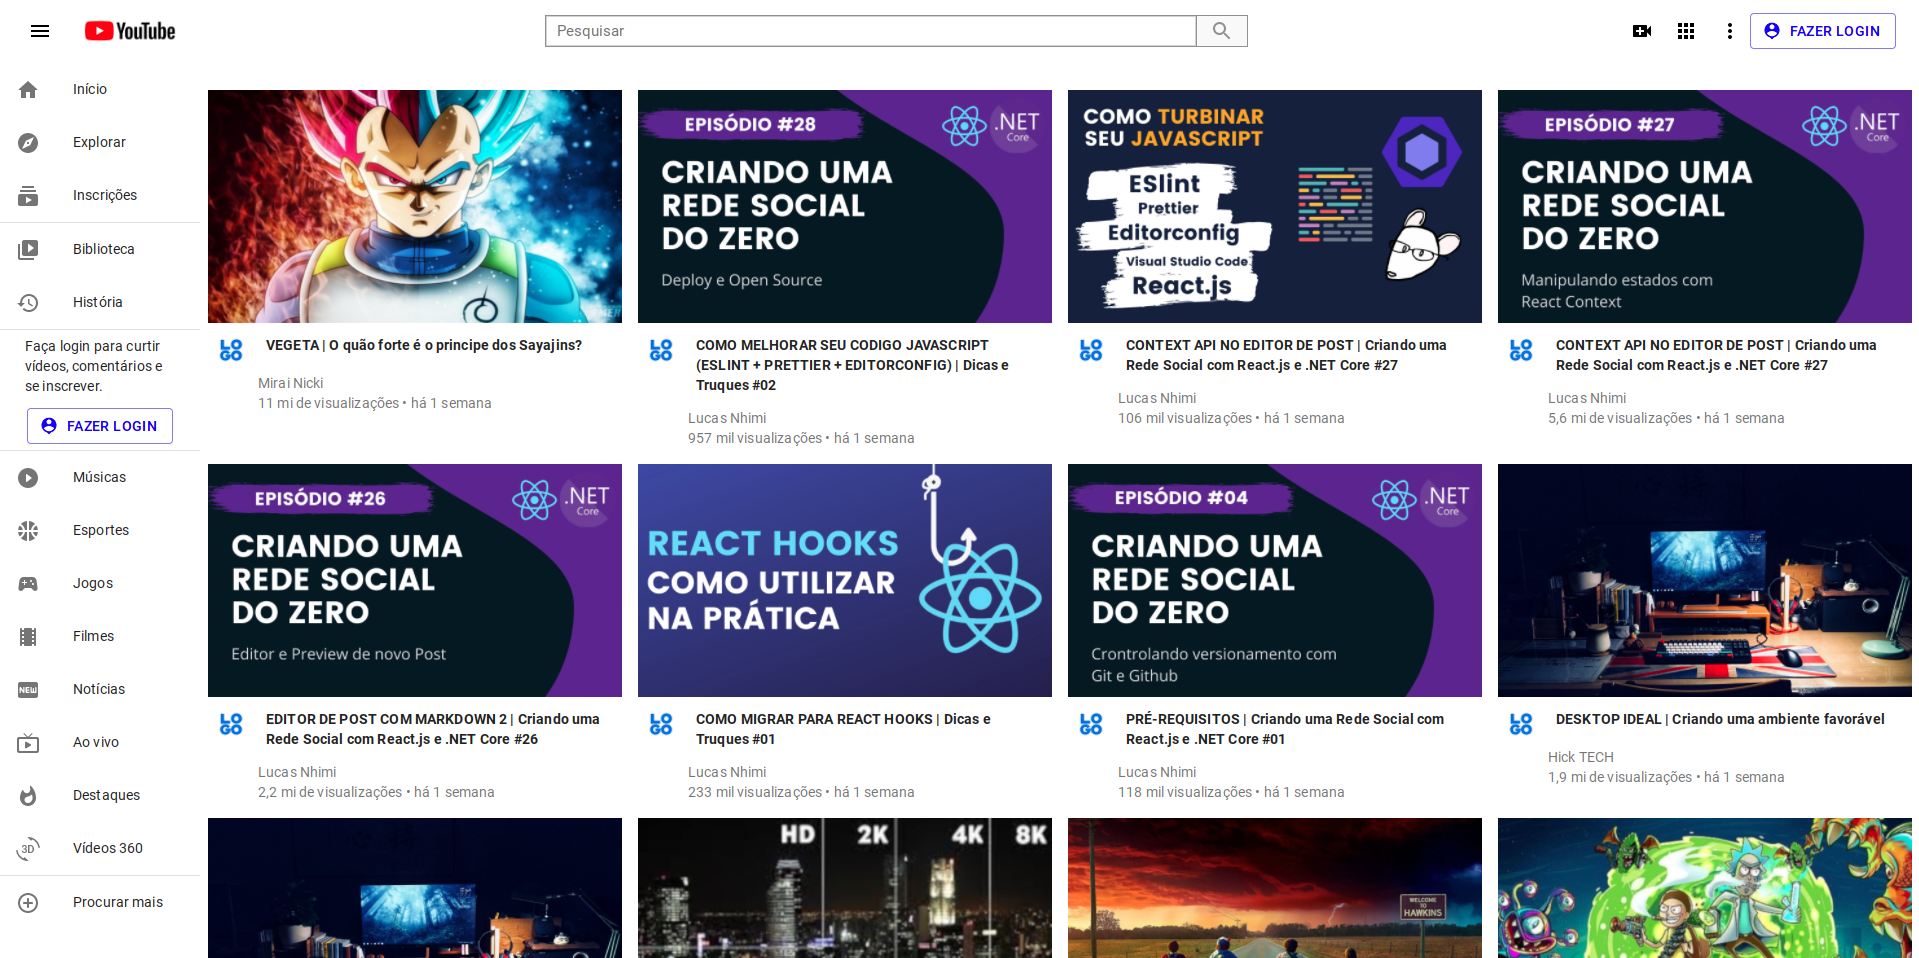Image resolution: width=1919 pixels, height=958 pixels.
Task: Click FAZER LOGIN button in the sidebar
Action: point(100,426)
